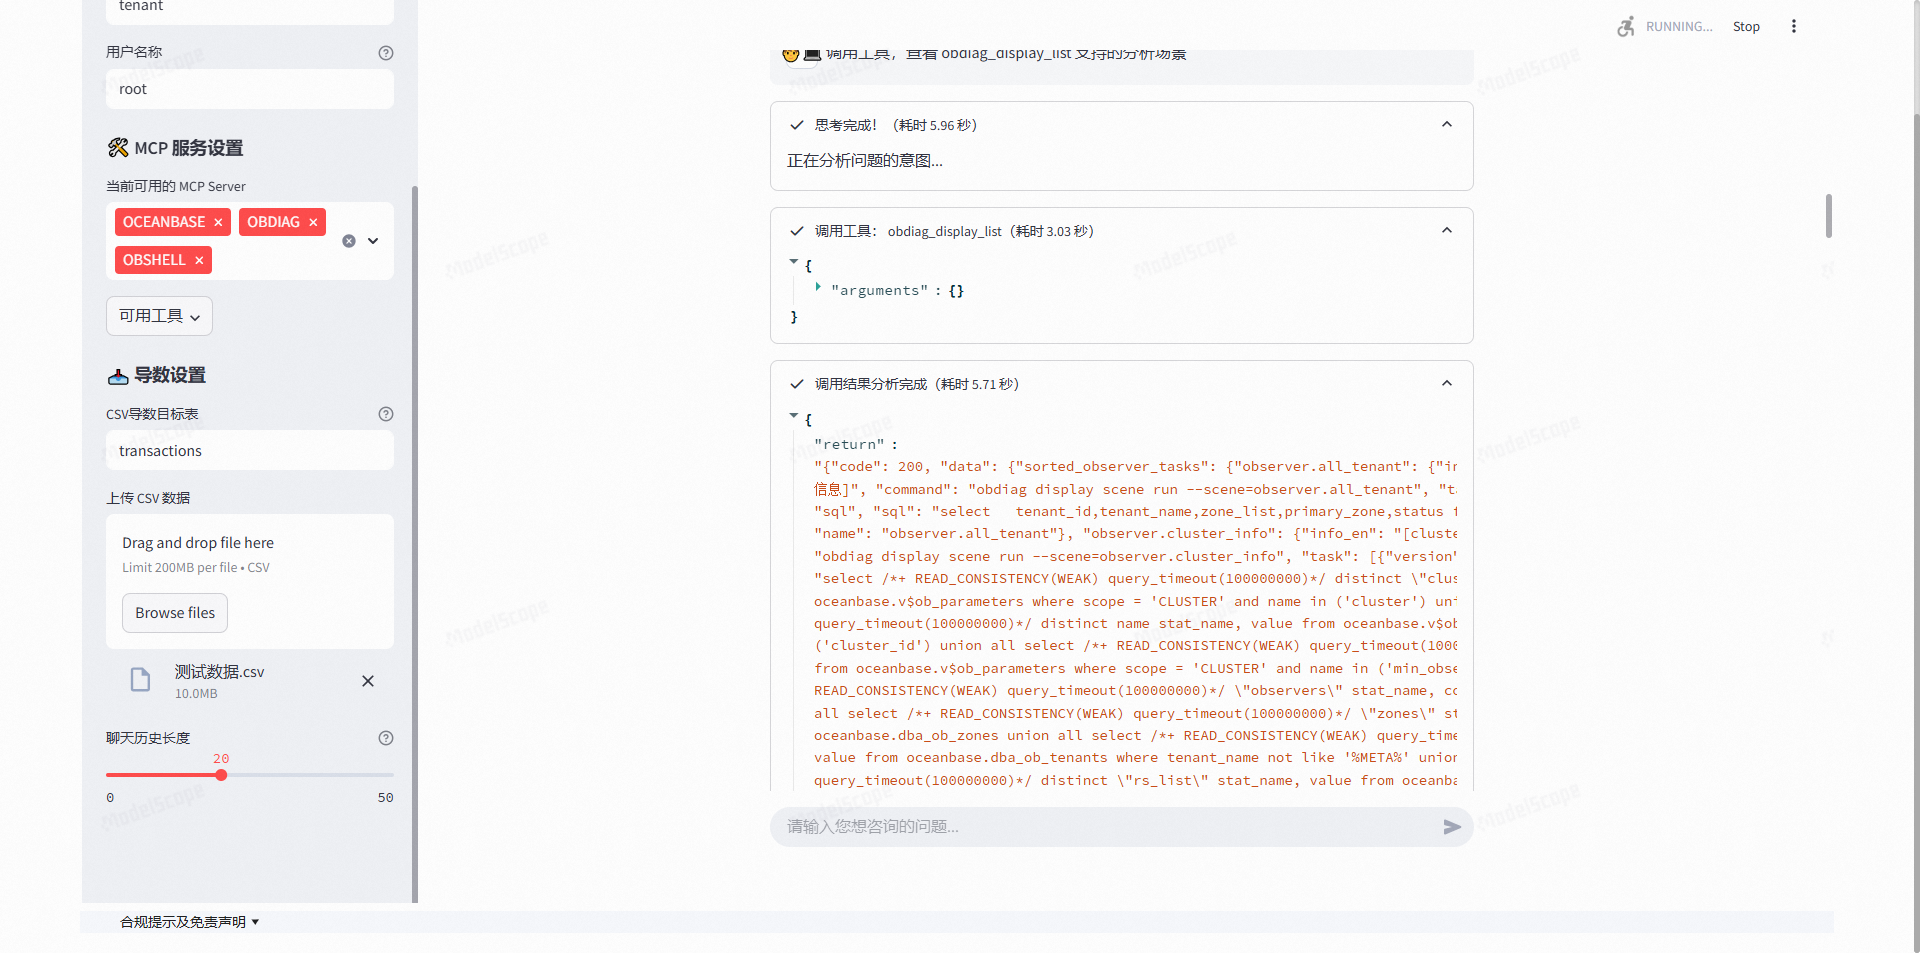The width and height of the screenshot is (1920, 953).
Task: Click the help icon beside 聊天历史长度
Action: 386,738
